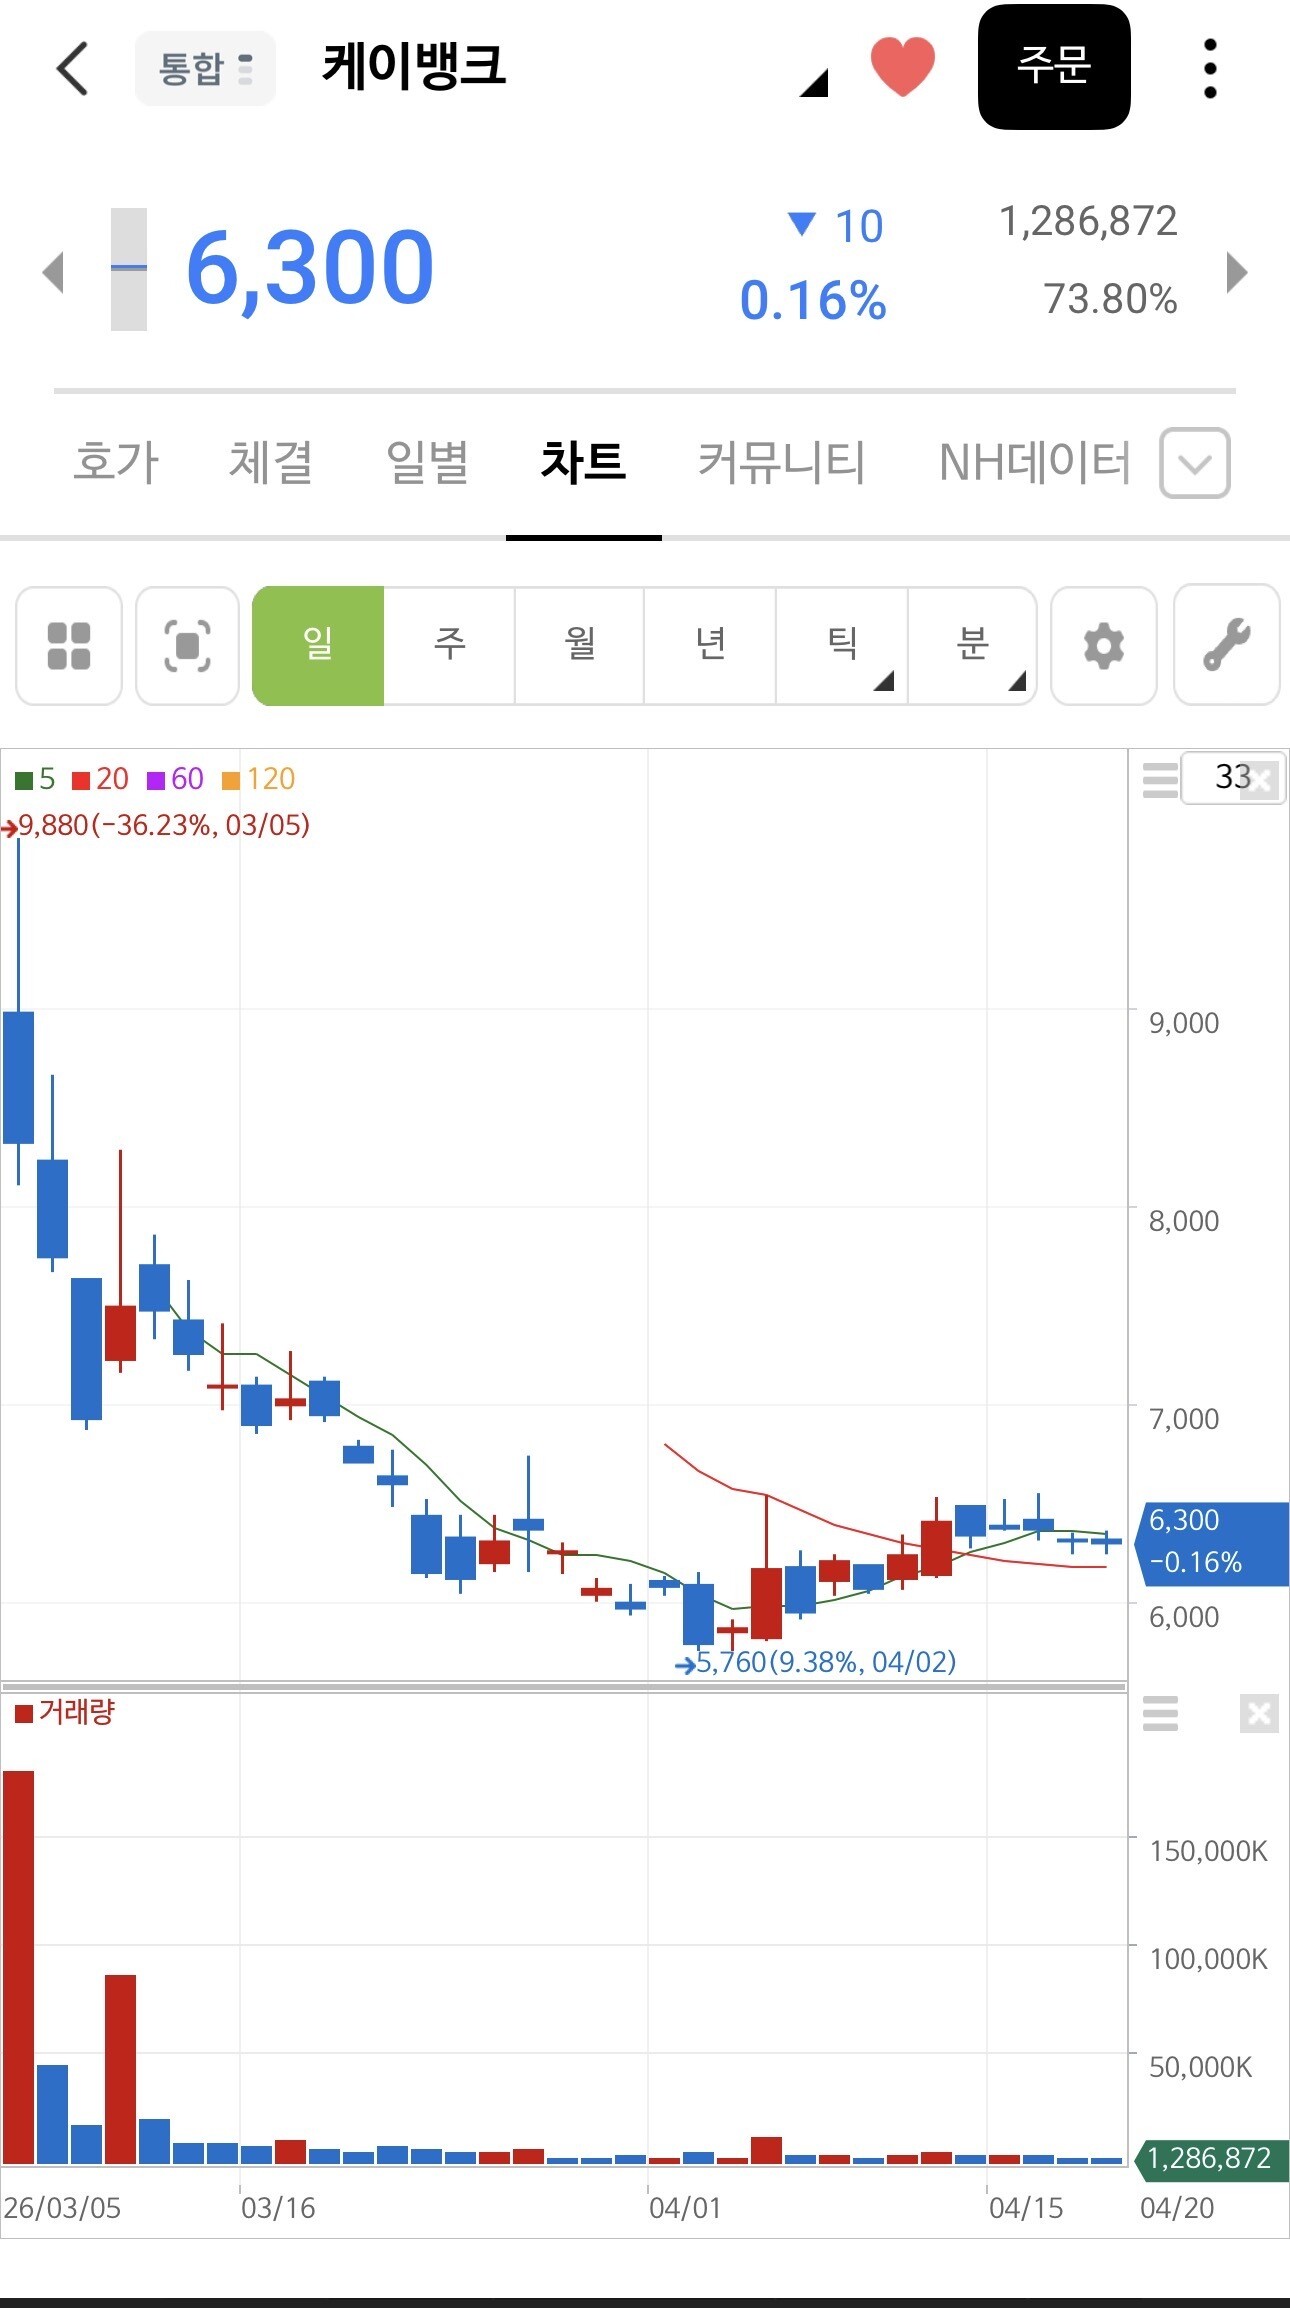This screenshot has height=2308, width=1290.
Task: Open the 커뮤니티 tab
Action: 781,462
